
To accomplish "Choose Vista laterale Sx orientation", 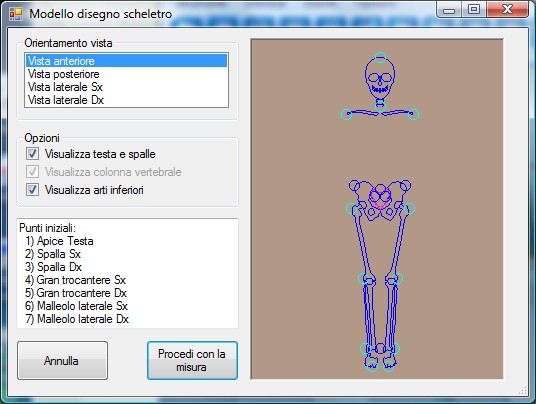I will point(126,87).
